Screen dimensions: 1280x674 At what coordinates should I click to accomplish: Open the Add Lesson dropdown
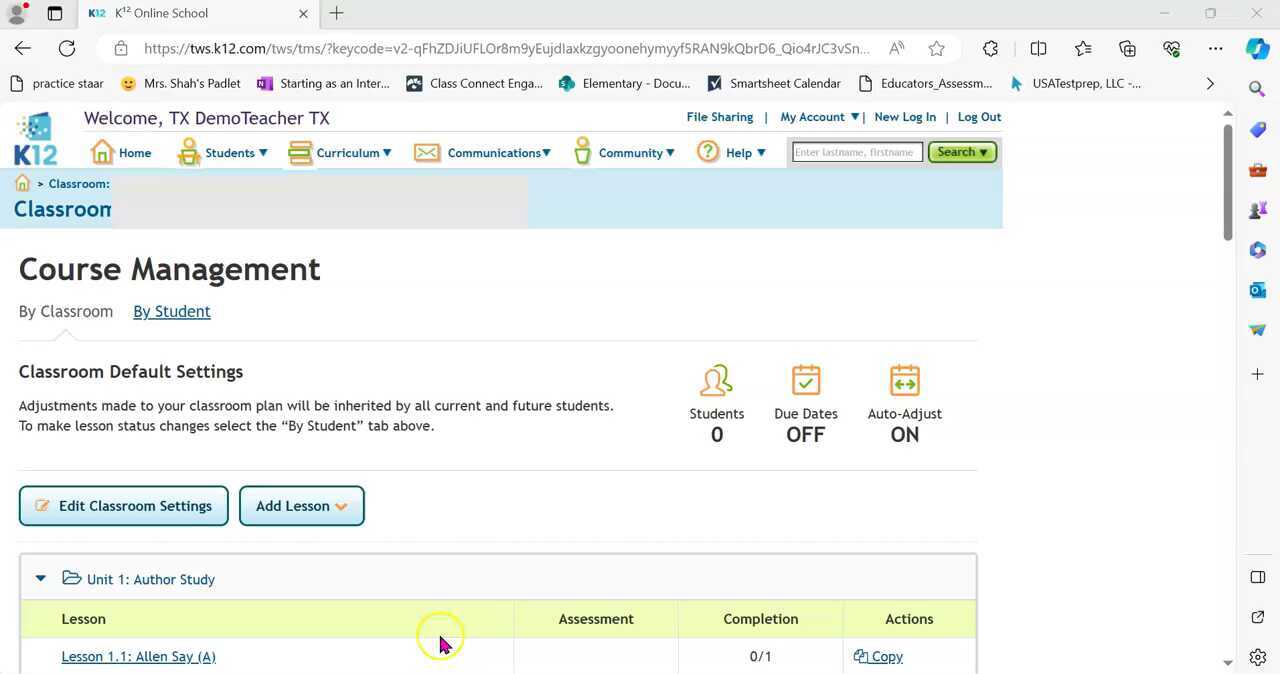301,505
